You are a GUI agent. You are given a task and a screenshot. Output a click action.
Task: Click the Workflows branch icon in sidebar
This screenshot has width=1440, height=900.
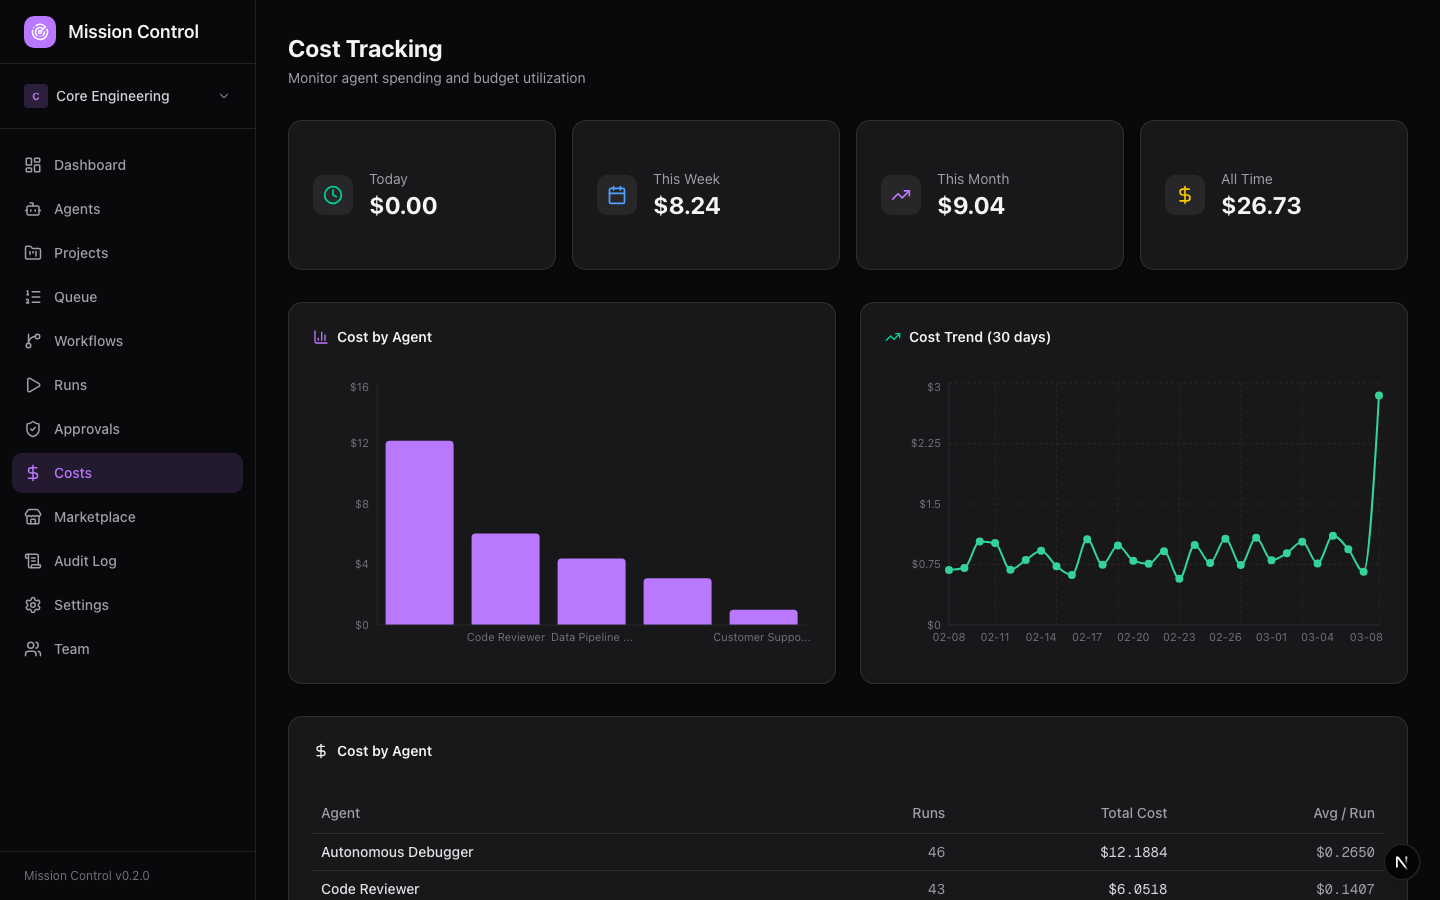click(x=32, y=340)
